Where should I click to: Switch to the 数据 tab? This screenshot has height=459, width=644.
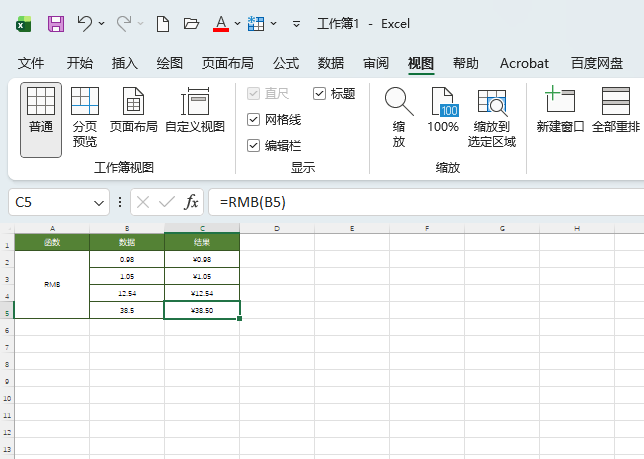pyautogui.click(x=331, y=63)
